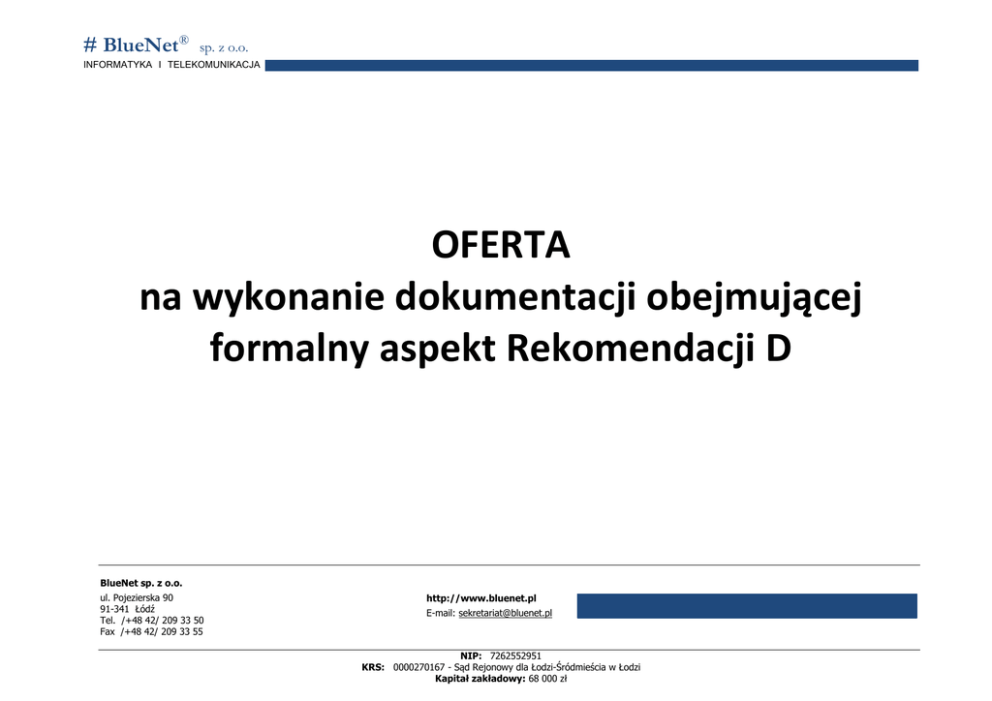
Task: Click the INFORMATYKA I TELEKOMUNIKACJA tagline
Action: (171, 65)
